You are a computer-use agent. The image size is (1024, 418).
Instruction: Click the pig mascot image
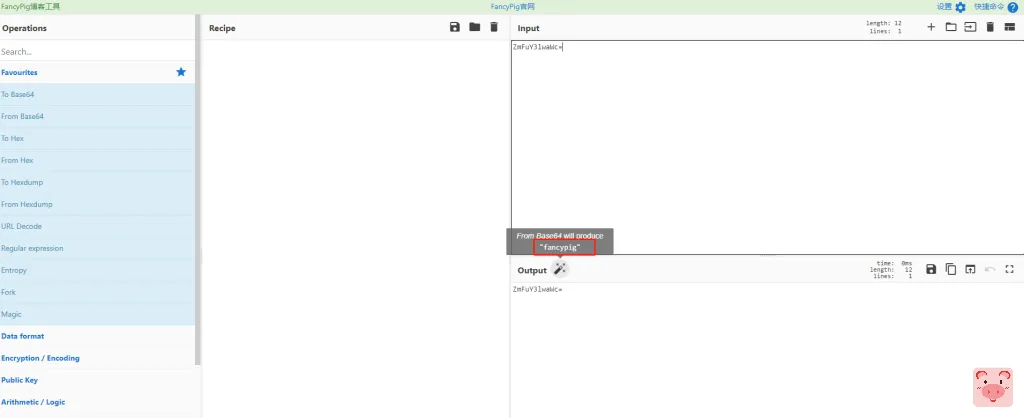pyautogui.click(x=993, y=387)
